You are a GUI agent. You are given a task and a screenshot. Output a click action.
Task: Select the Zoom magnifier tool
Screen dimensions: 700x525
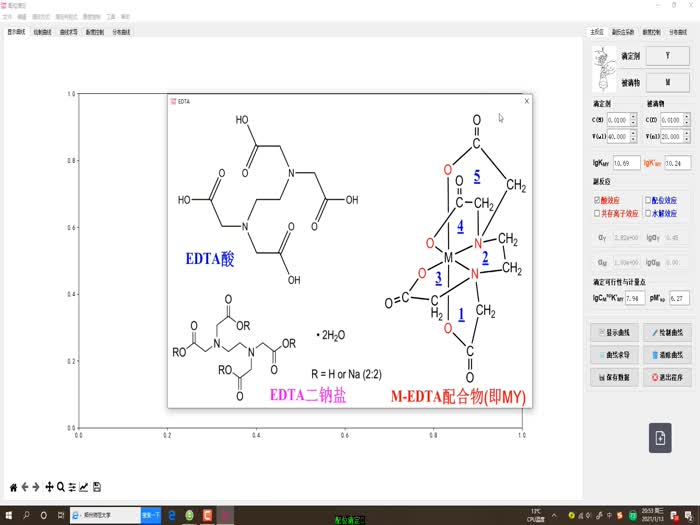click(x=61, y=487)
